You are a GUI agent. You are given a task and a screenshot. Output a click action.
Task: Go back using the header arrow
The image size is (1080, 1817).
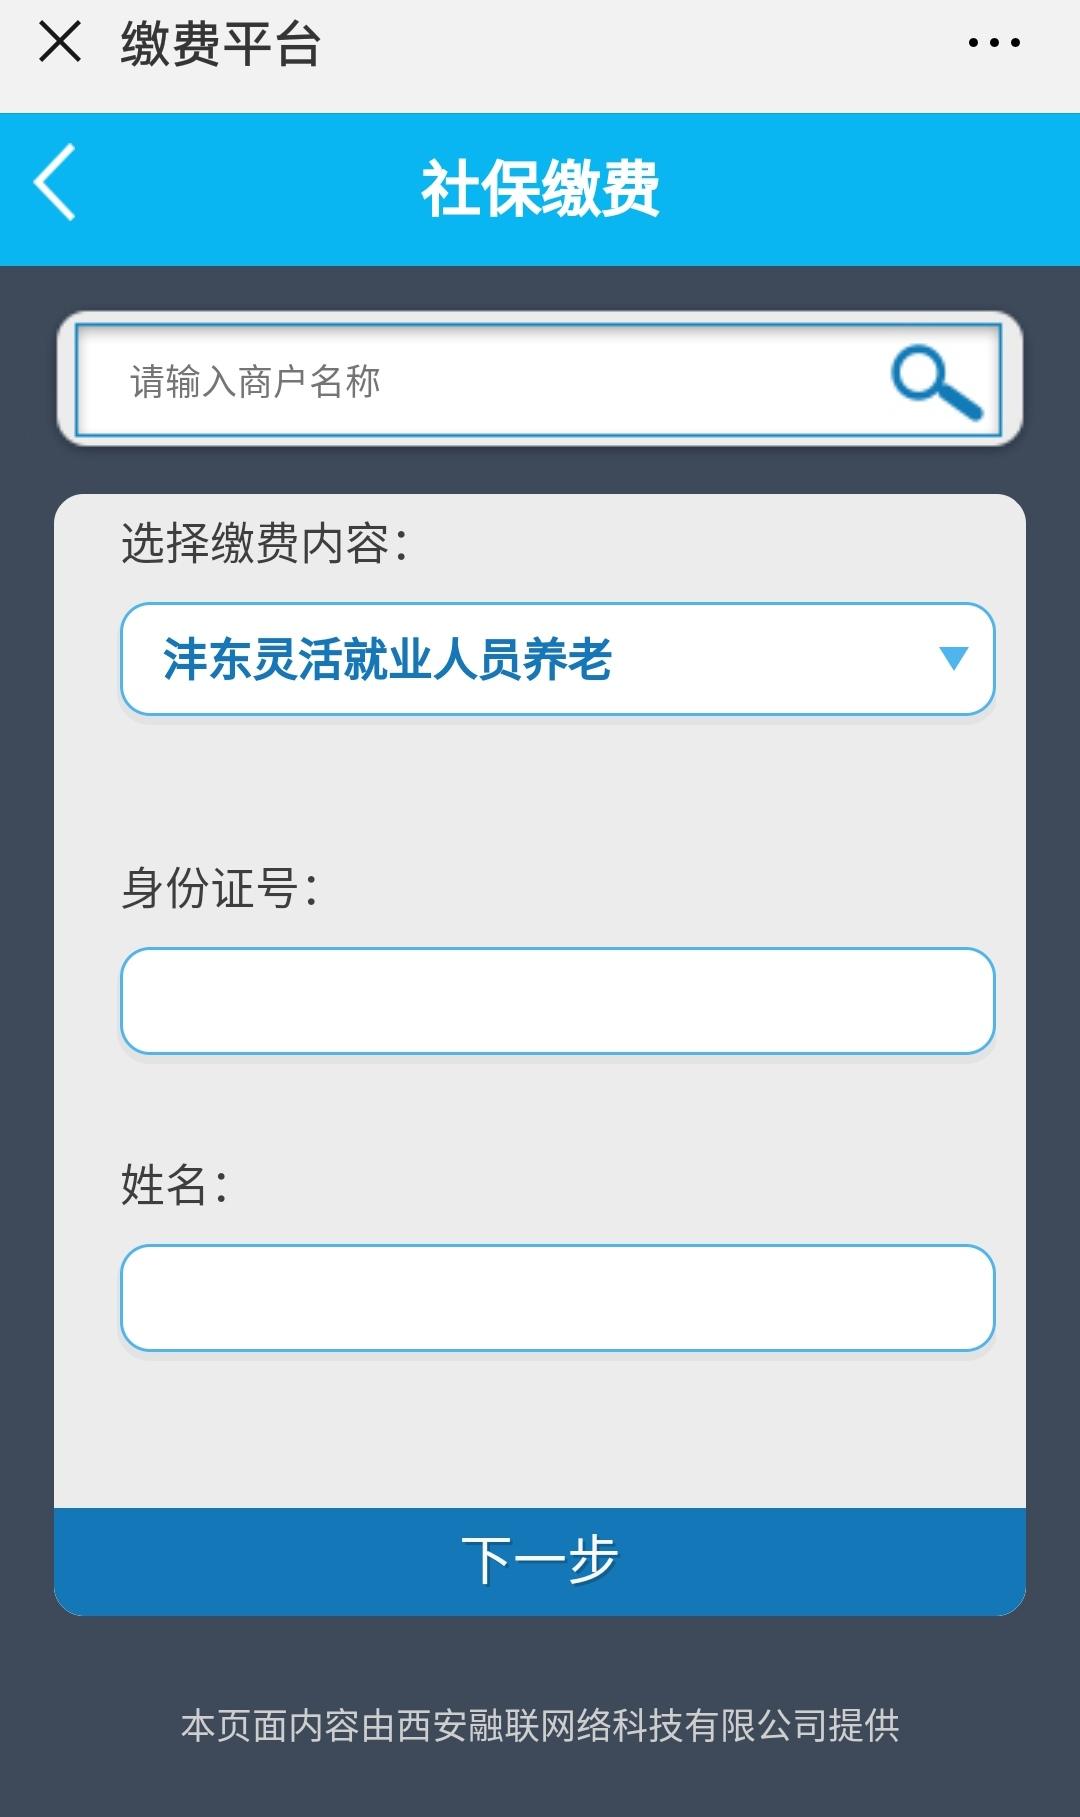pos(56,182)
